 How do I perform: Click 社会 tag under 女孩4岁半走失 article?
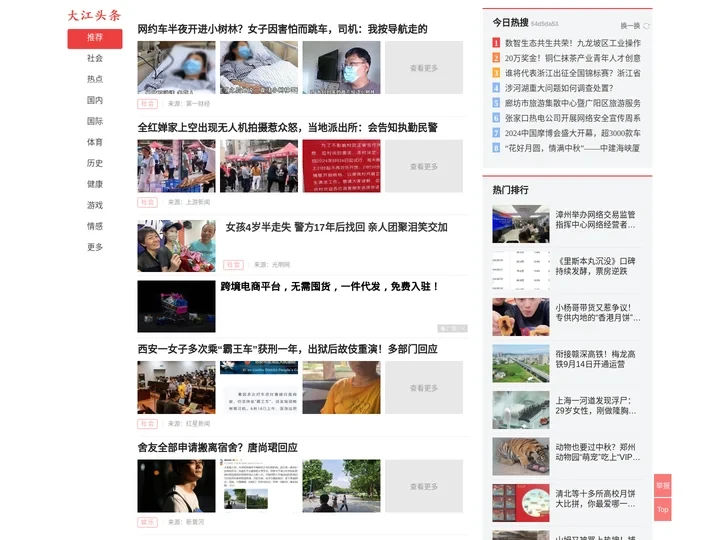tap(233, 264)
